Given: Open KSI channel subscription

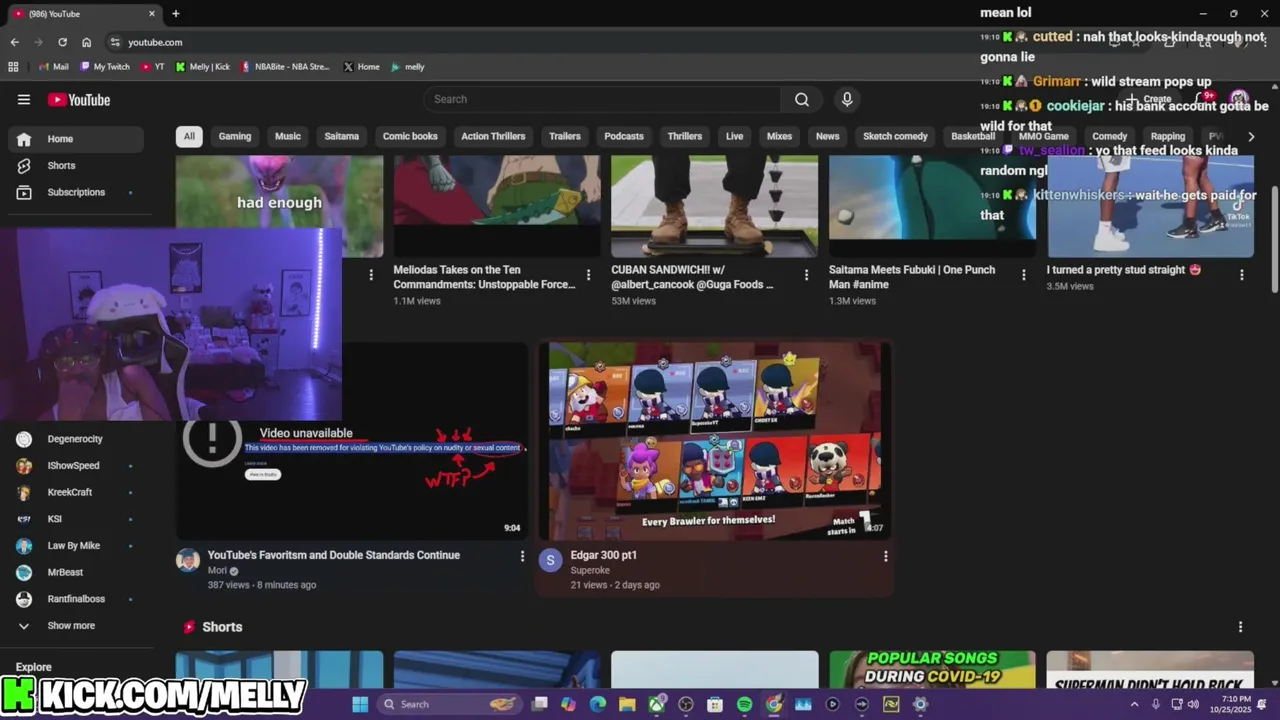Looking at the screenshot, I should [76, 519].
